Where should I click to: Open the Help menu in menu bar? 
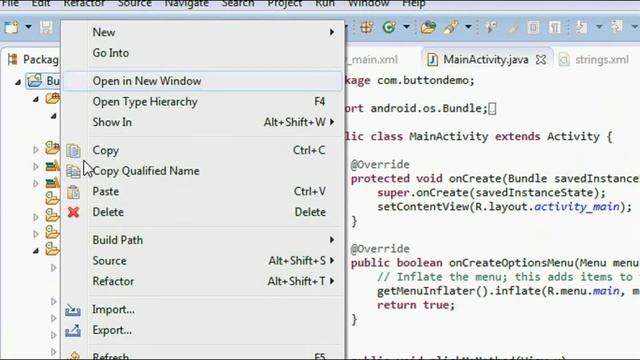click(x=414, y=4)
